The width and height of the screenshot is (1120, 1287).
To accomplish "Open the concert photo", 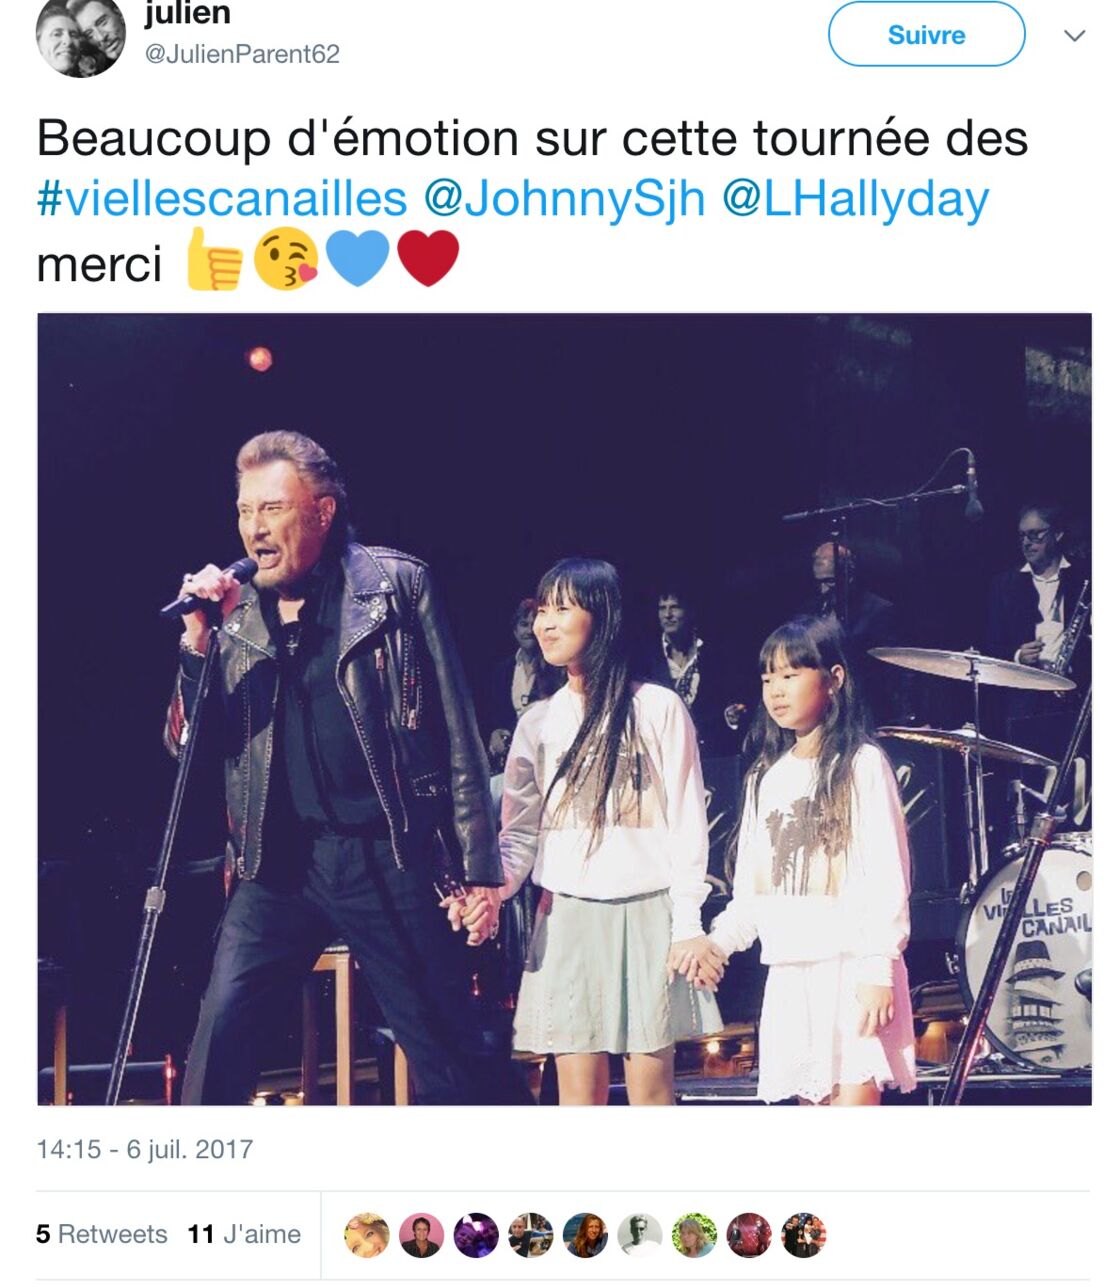I will point(564,709).
